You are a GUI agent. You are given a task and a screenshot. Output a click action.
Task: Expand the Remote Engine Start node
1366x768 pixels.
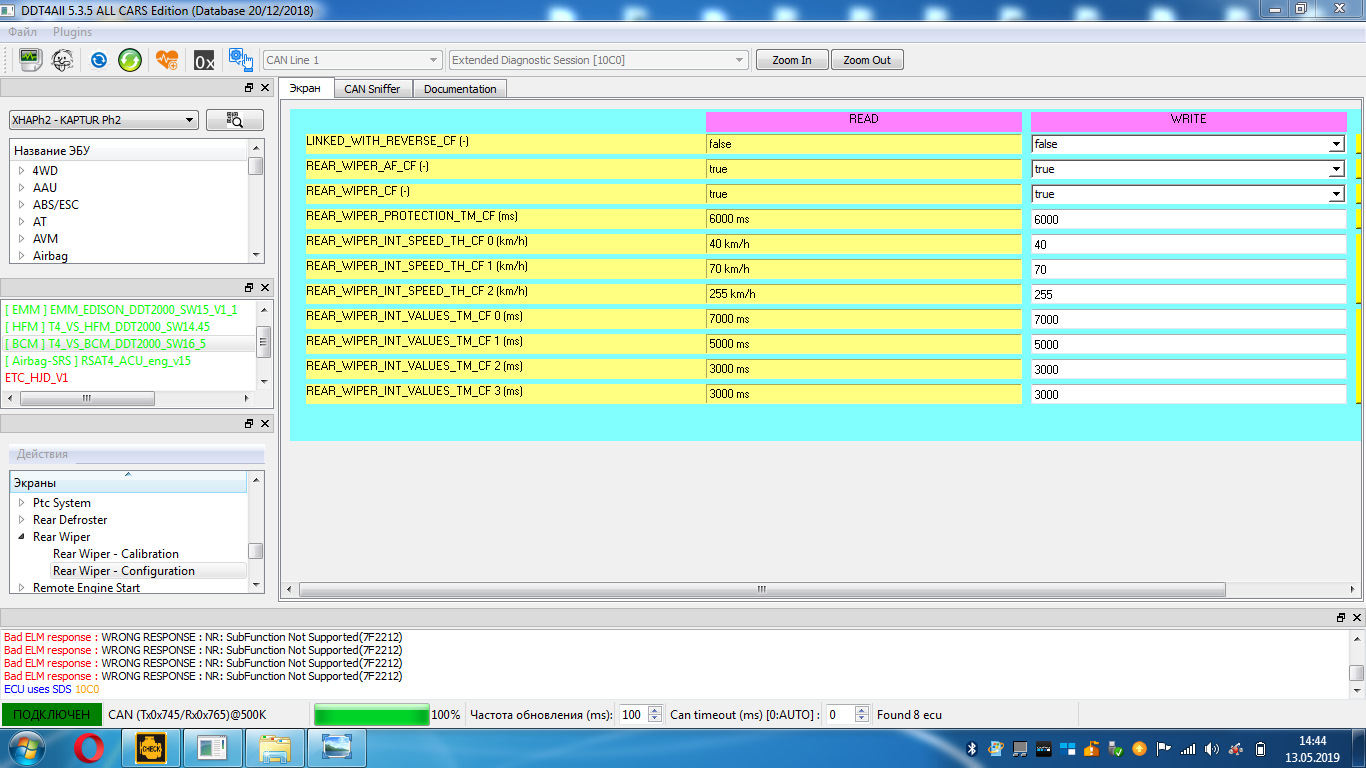(21, 588)
